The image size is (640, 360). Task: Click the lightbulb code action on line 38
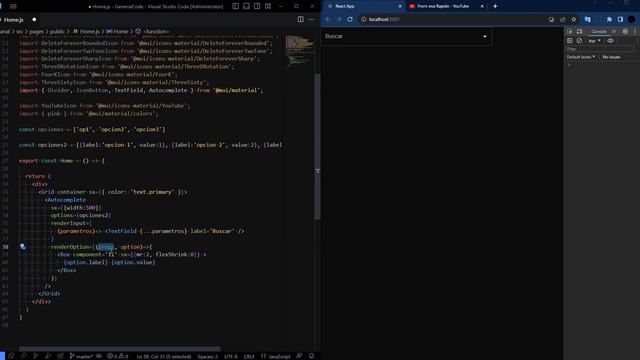(23, 247)
